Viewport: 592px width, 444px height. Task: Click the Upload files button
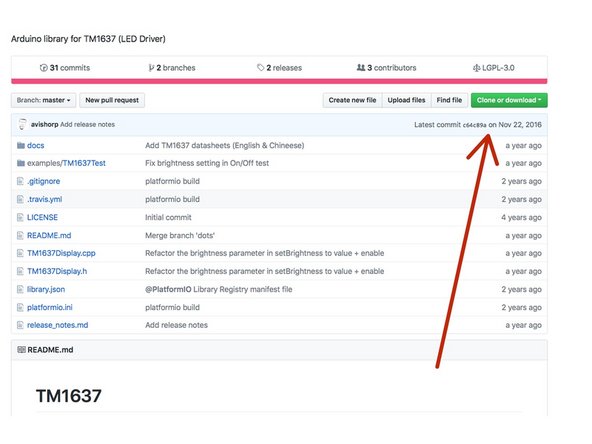tap(406, 100)
